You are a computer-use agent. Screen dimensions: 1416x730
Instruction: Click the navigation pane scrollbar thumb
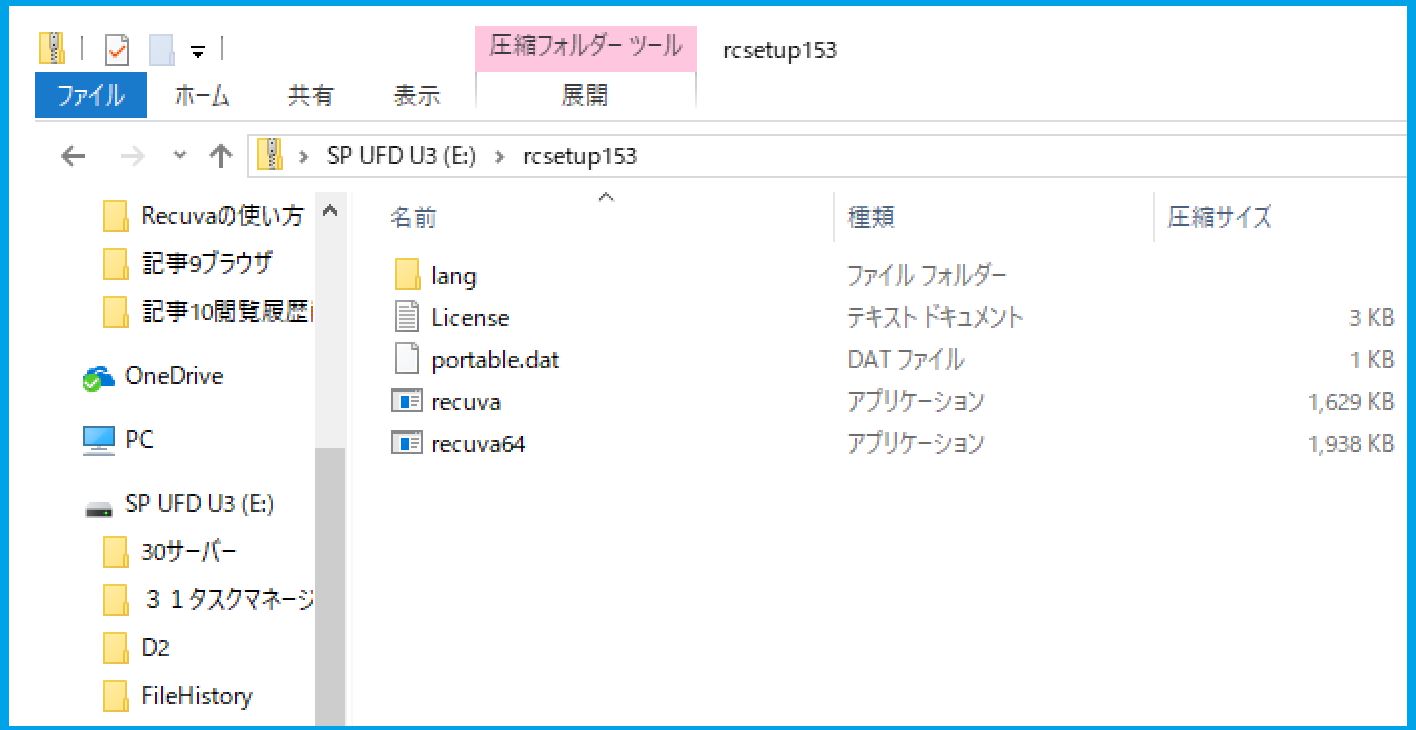coord(330,585)
